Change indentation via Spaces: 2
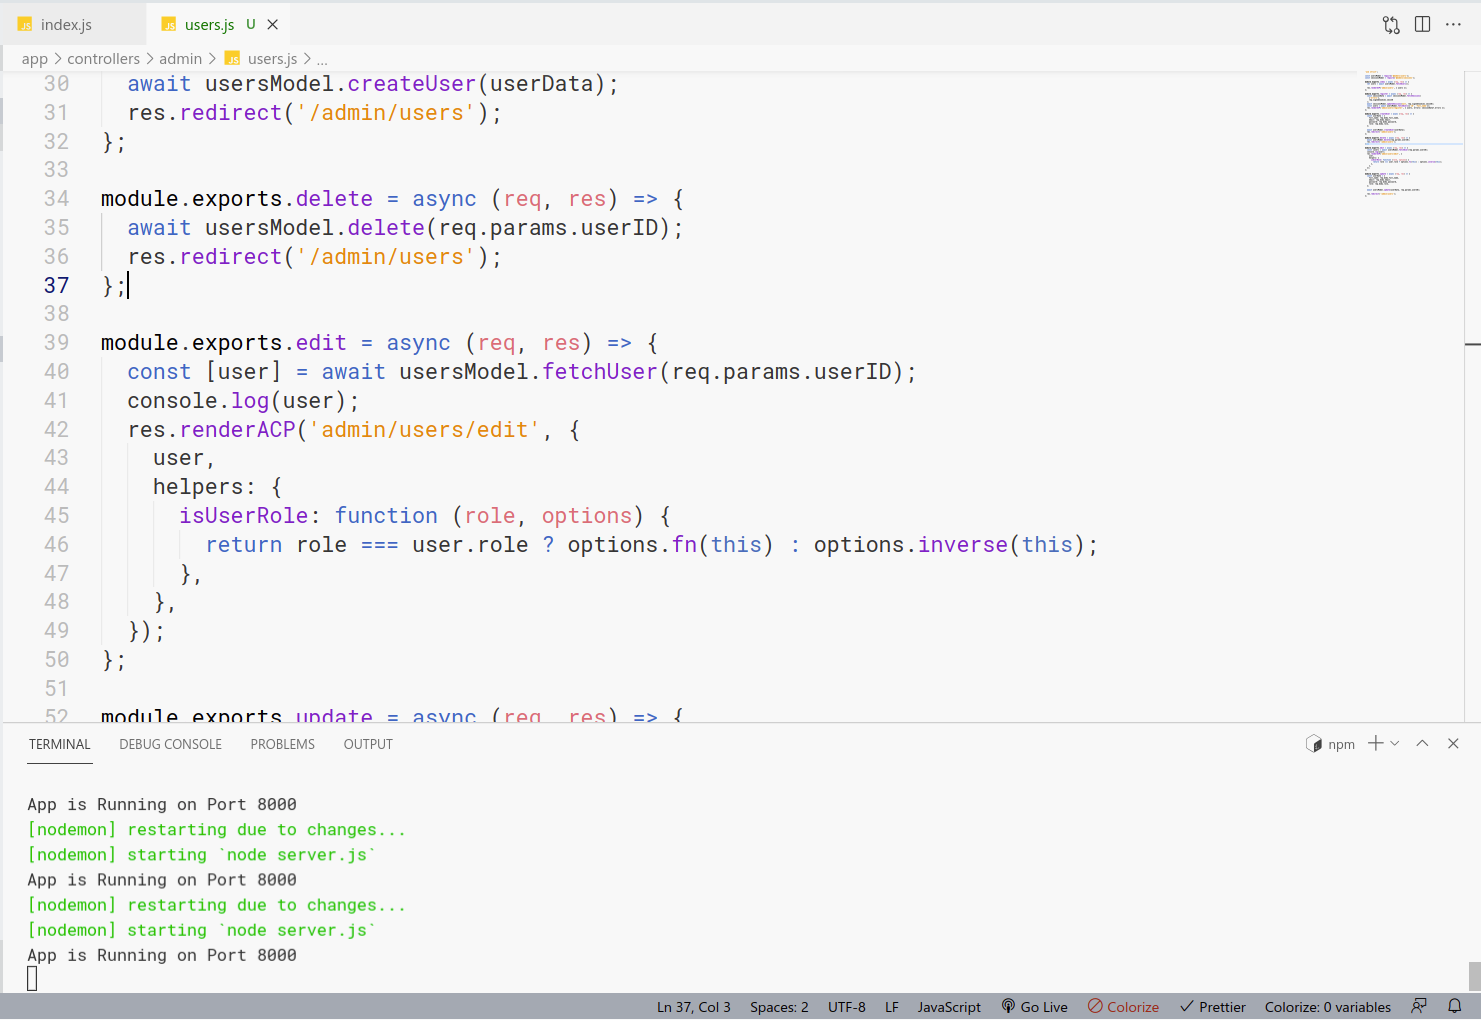The width and height of the screenshot is (1481, 1020). coord(779,1007)
